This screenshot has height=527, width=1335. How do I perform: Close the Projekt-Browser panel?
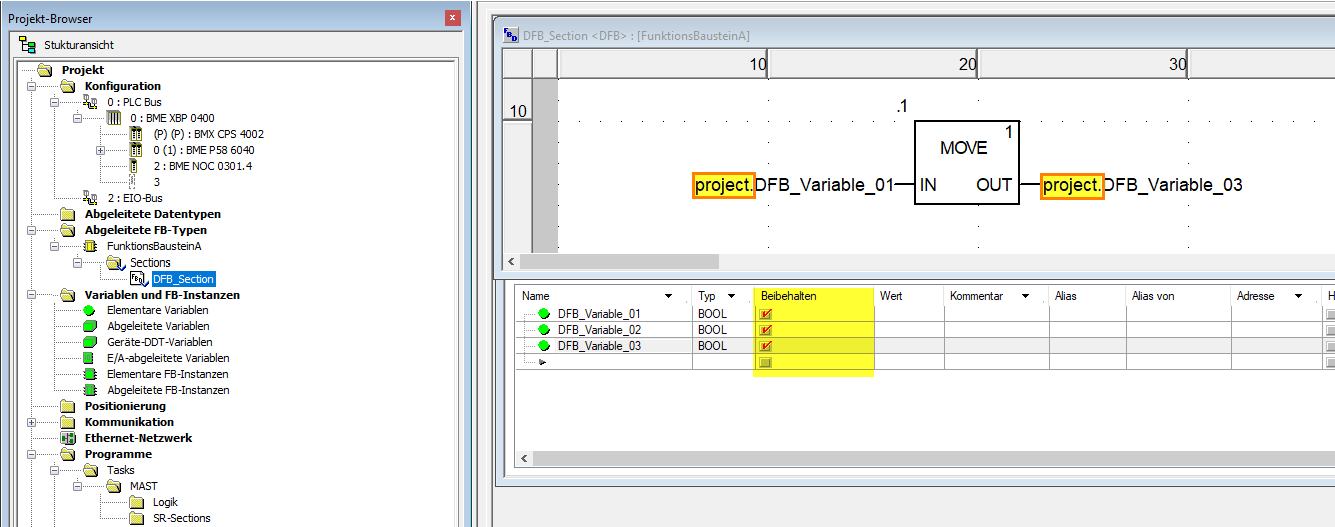(454, 18)
